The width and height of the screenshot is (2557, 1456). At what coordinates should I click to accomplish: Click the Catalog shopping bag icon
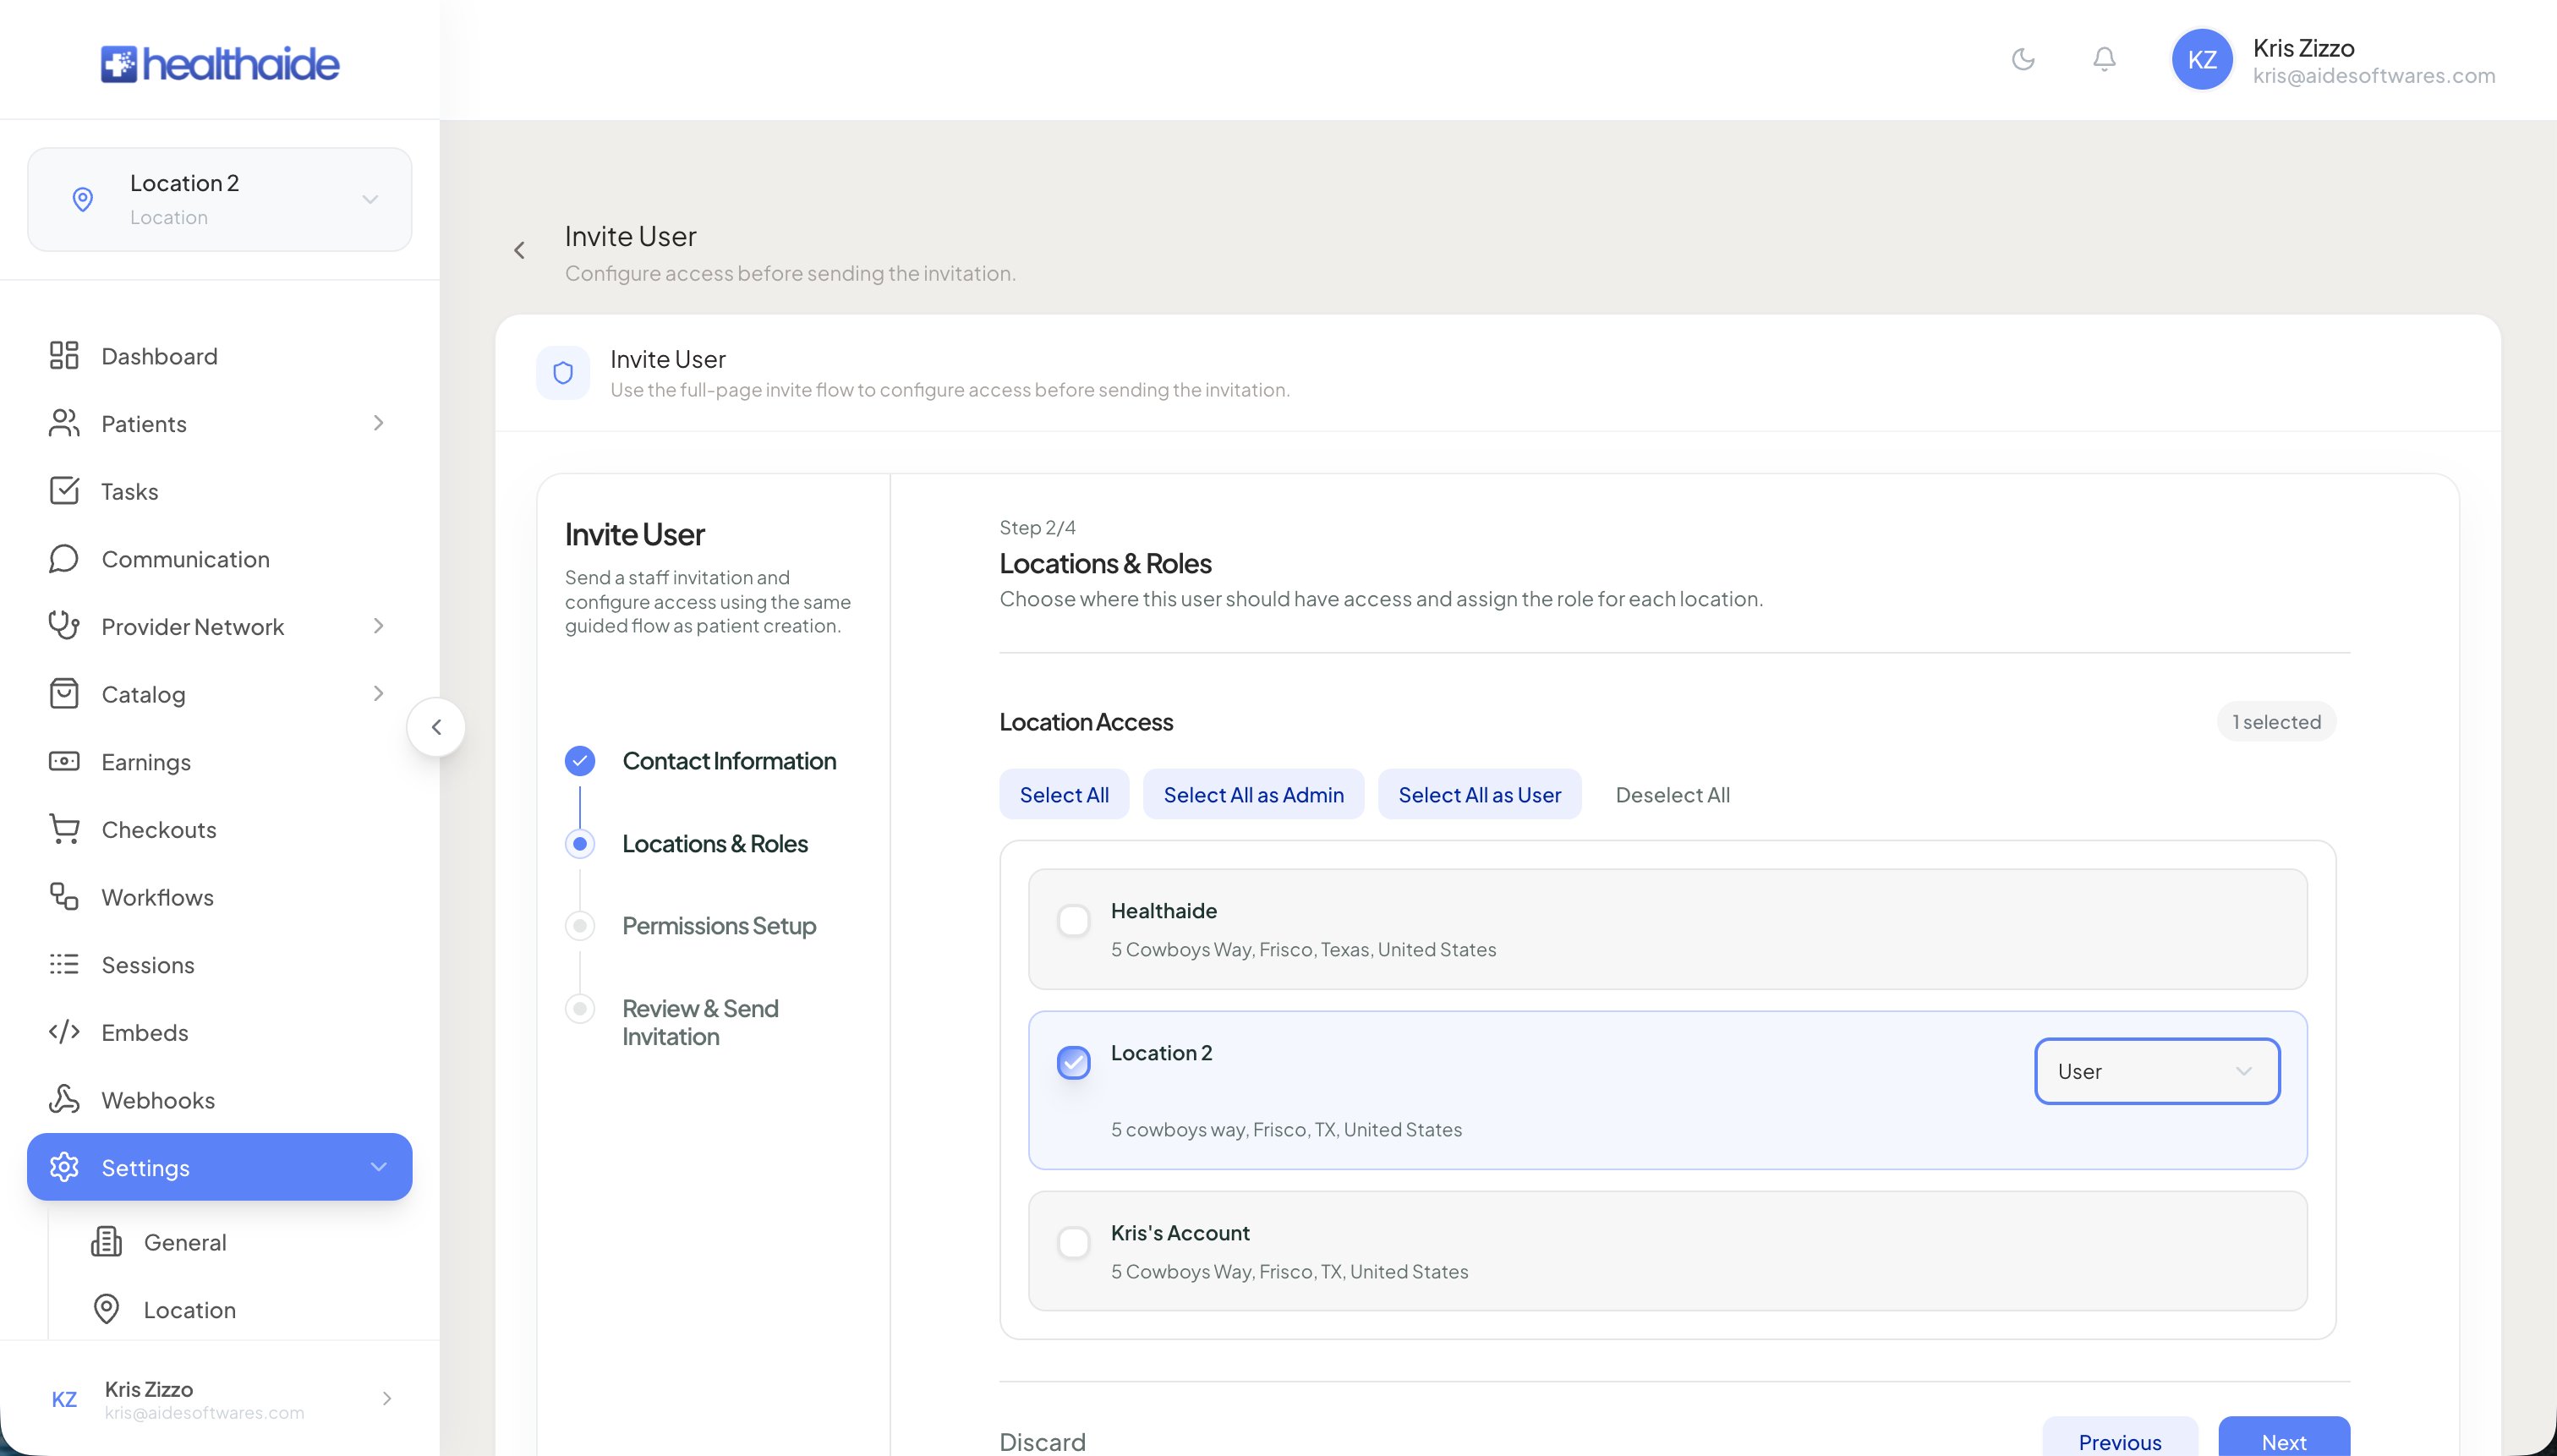pyautogui.click(x=64, y=693)
